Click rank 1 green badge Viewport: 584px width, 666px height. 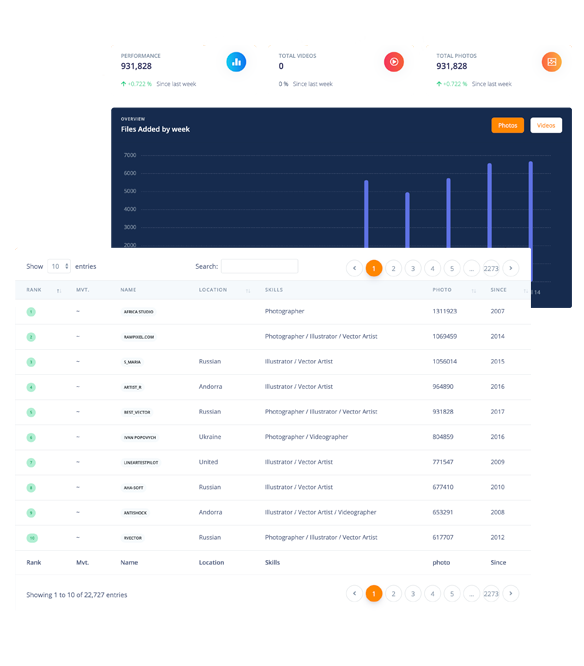[31, 312]
